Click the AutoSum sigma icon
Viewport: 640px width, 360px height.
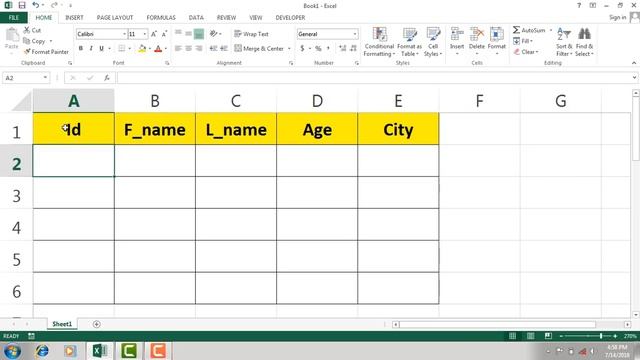(516, 30)
